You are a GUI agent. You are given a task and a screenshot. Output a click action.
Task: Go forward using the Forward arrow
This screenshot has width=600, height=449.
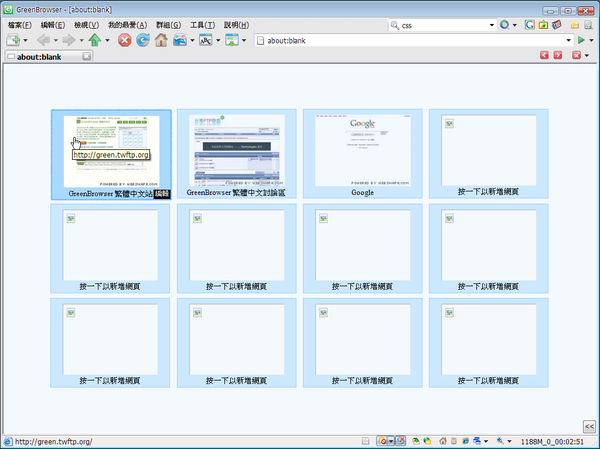coord(69,40)
